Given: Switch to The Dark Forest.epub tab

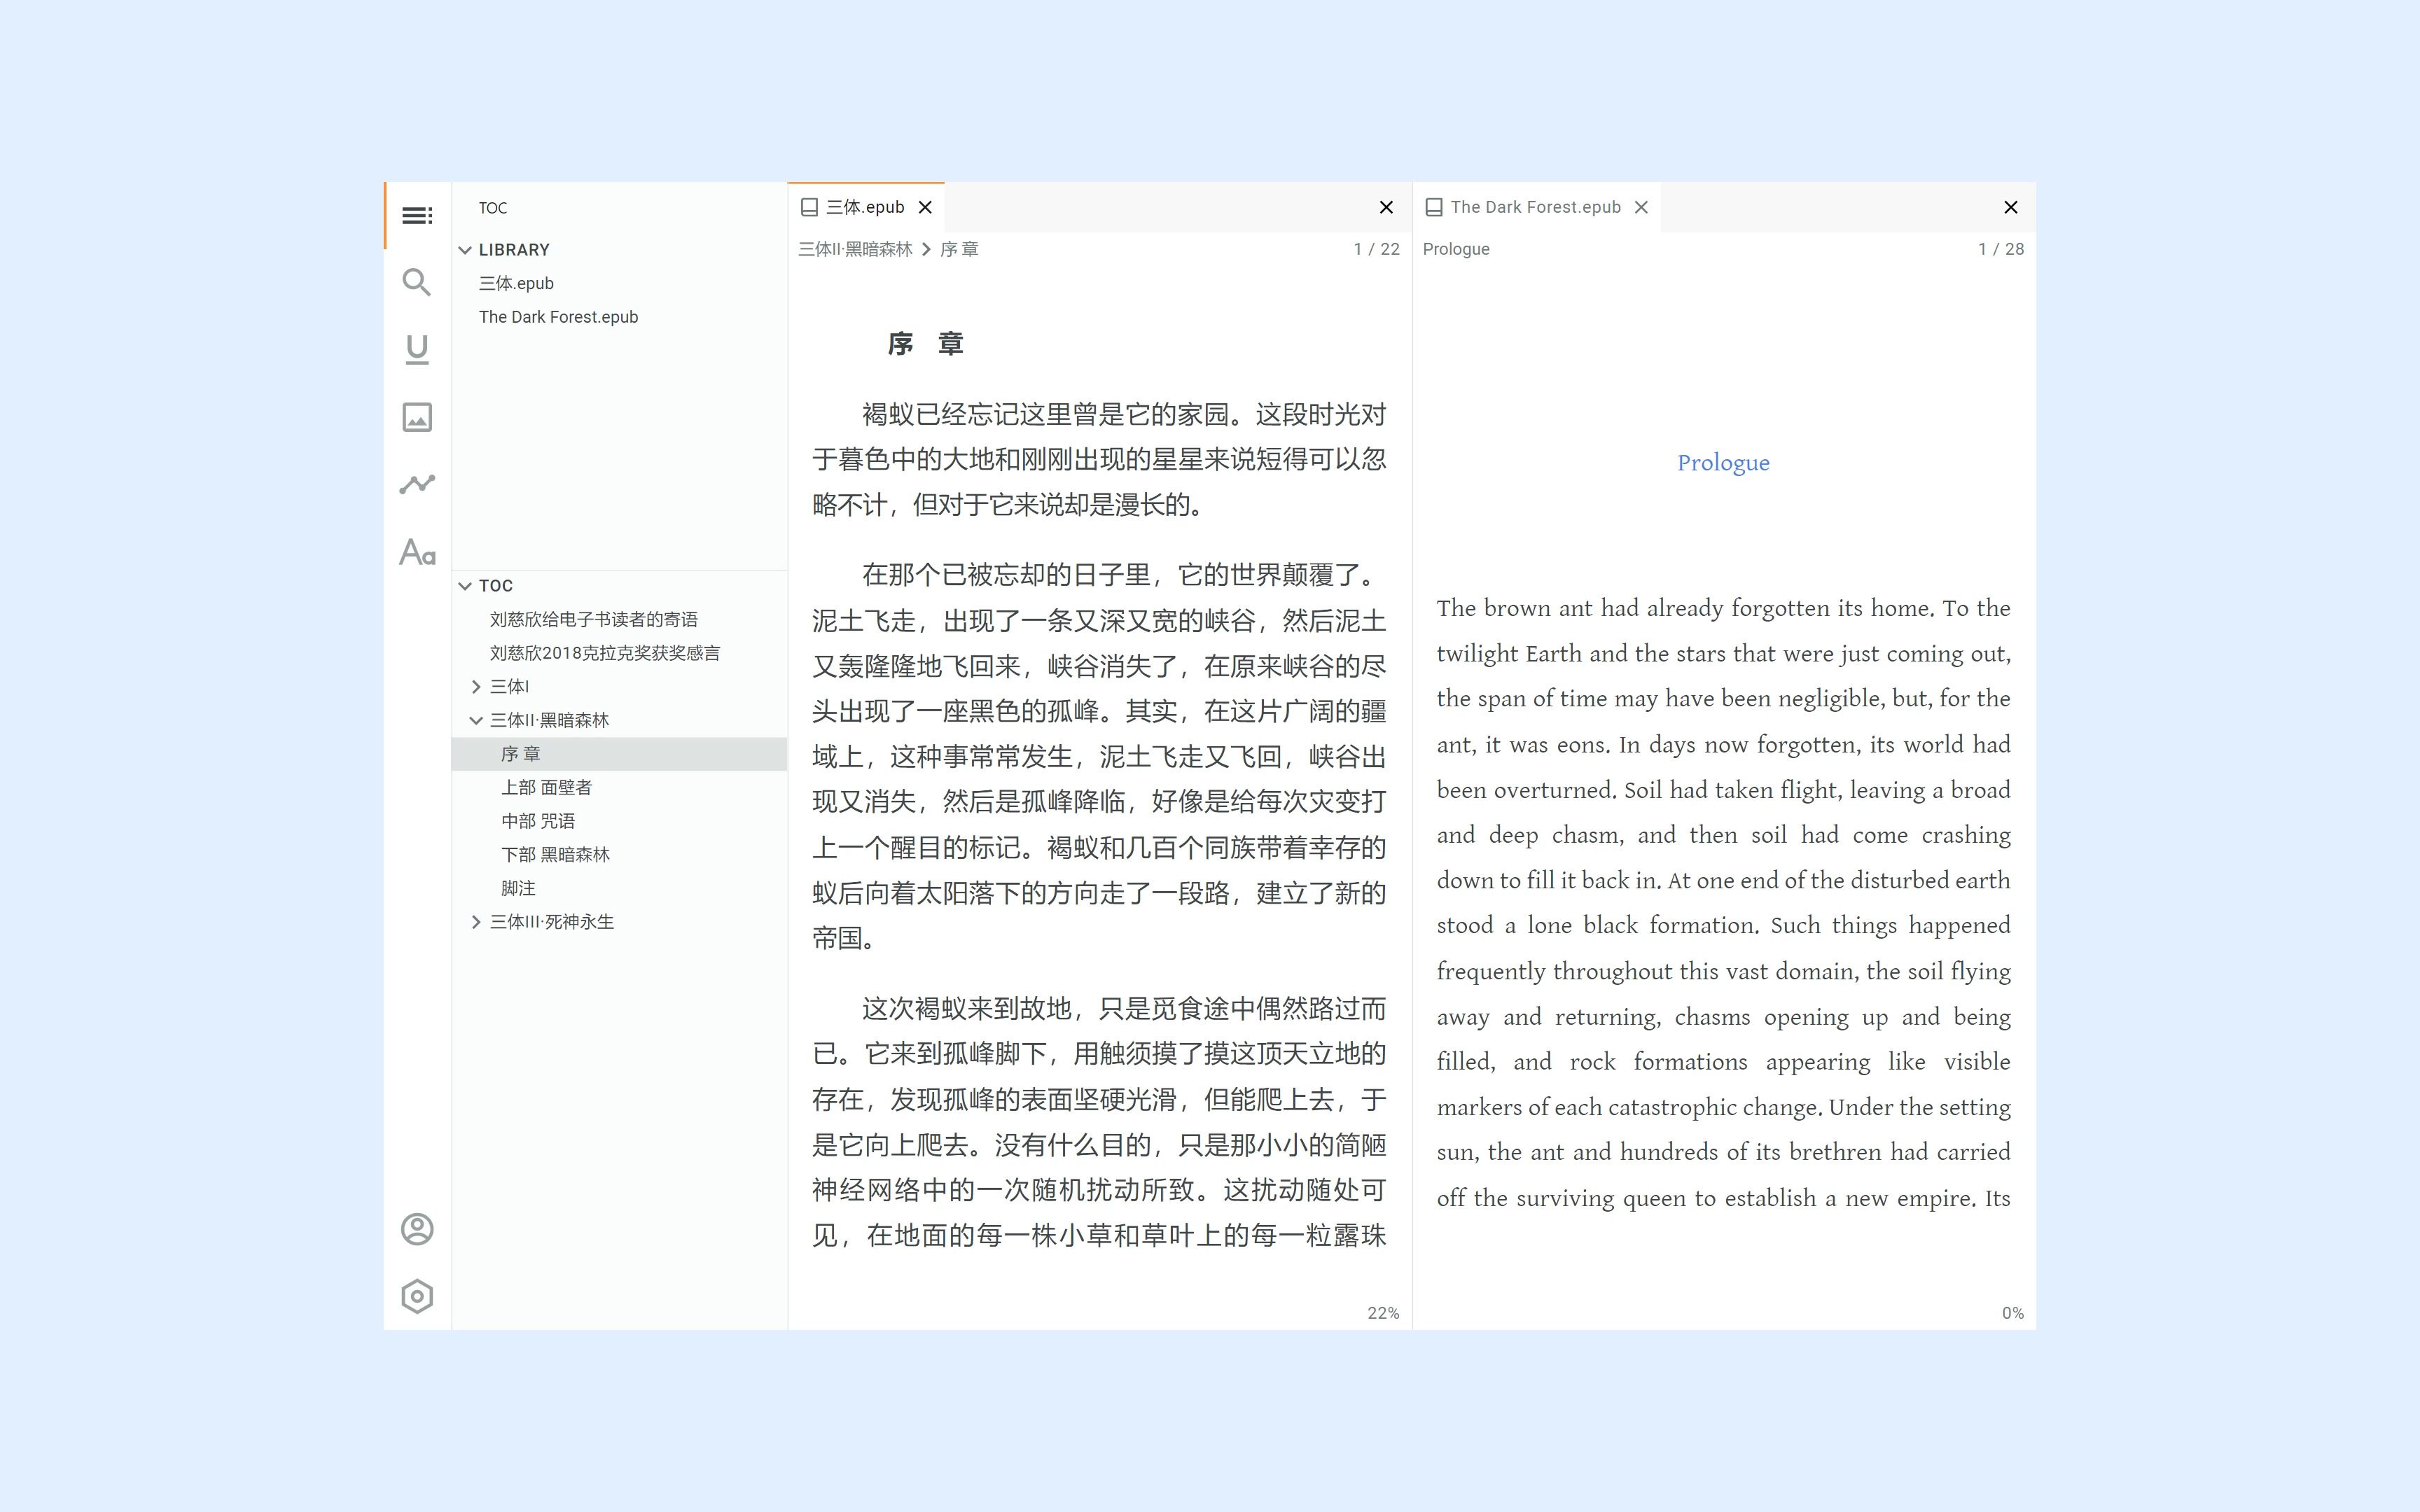Looking at the screenshot, I should (1536, 206).
